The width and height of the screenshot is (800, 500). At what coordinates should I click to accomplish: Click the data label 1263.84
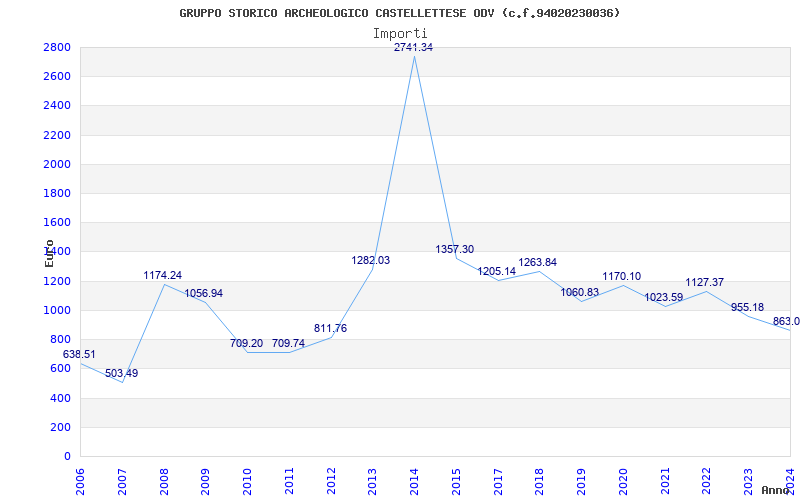538,263
